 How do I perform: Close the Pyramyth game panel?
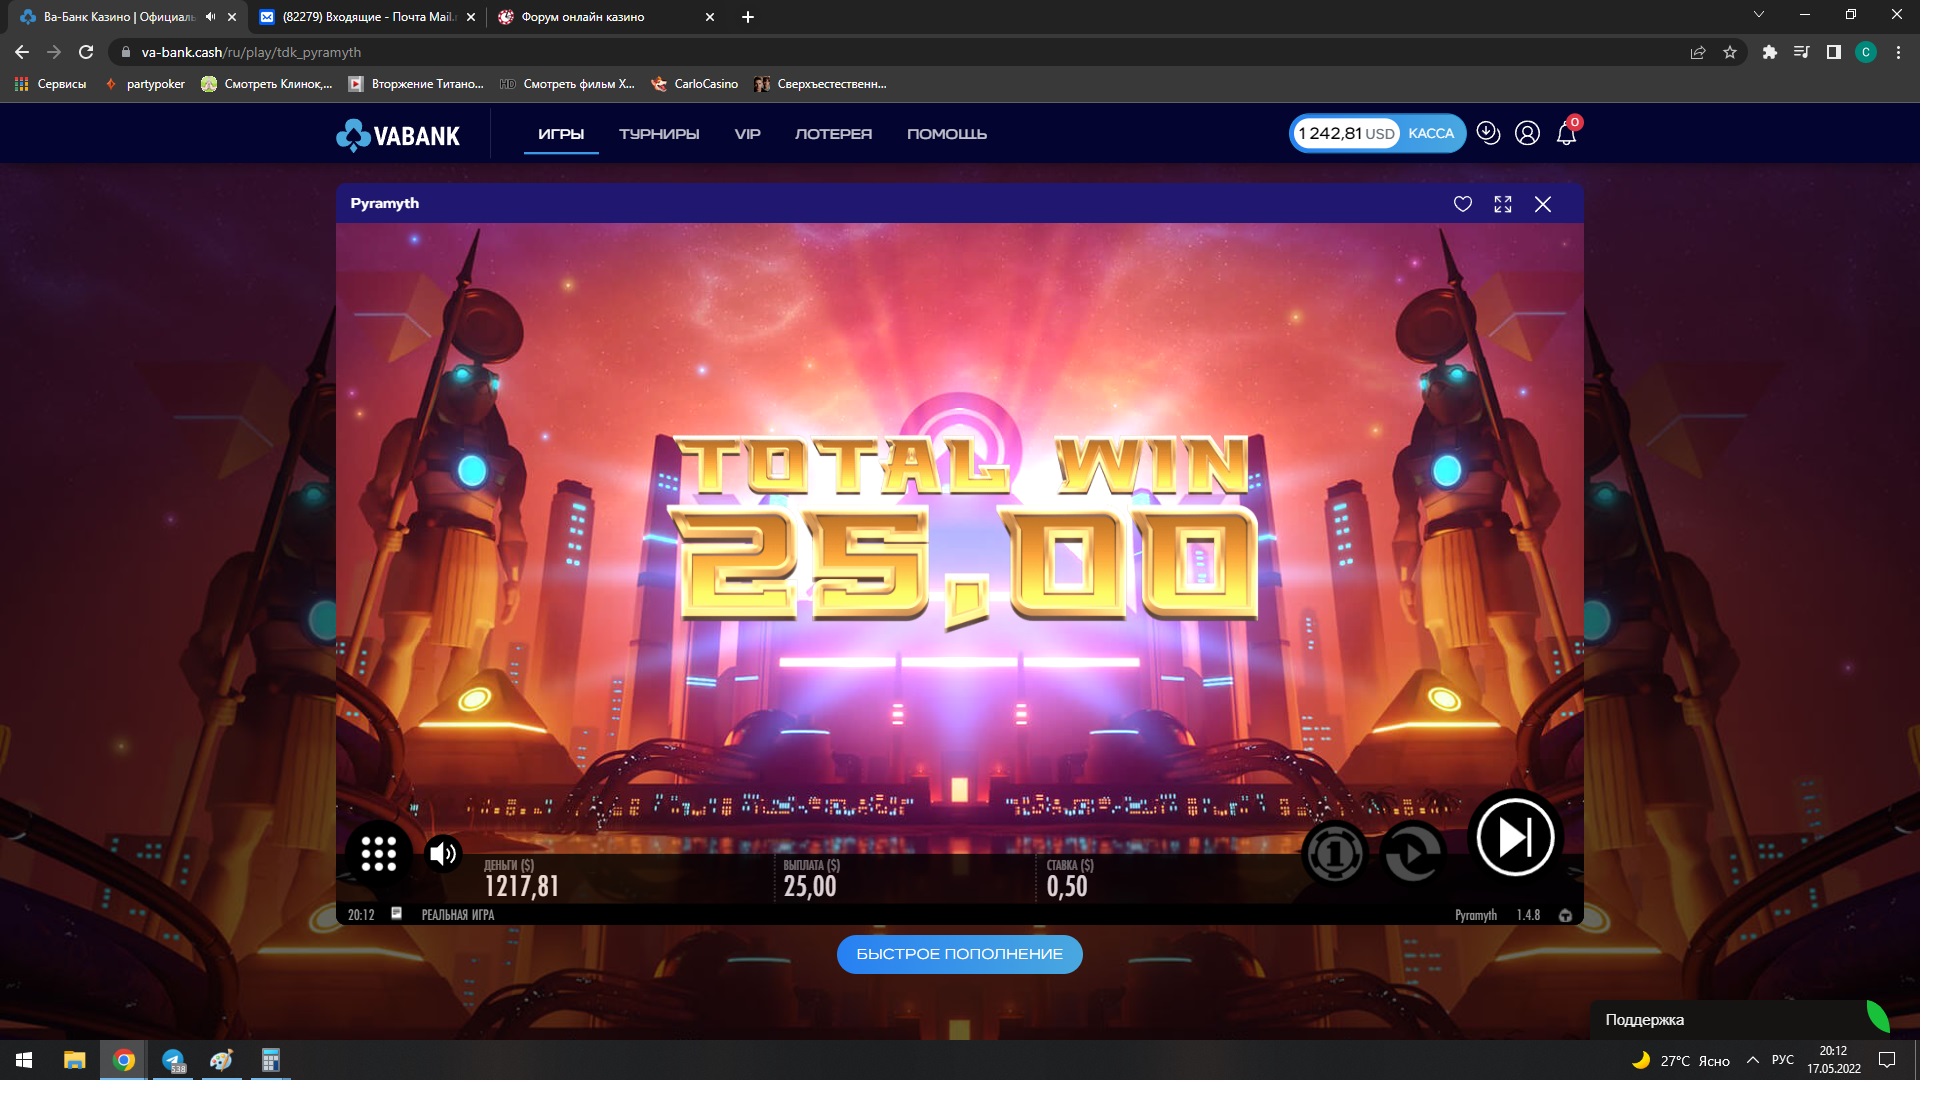pyautogui.click(x=1543, y=204)
